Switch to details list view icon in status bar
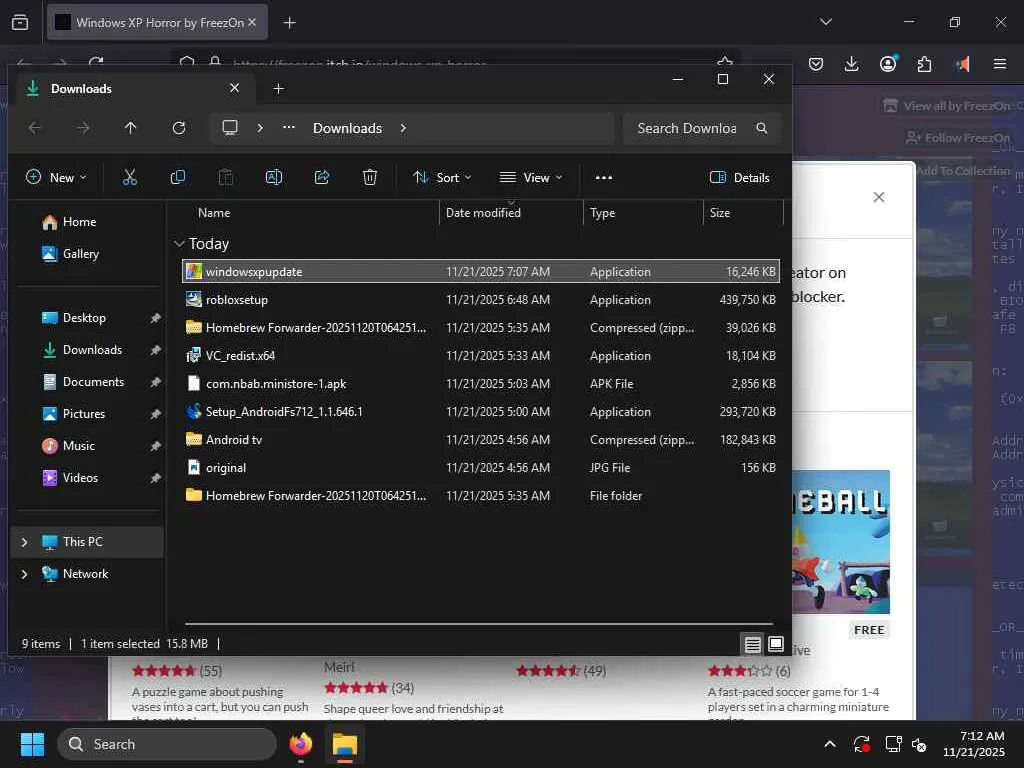1024x768 pixels. (752, 645)
